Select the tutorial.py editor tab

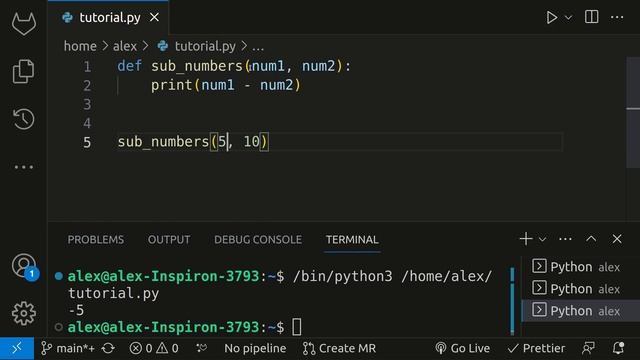click(x=108, y=18)
